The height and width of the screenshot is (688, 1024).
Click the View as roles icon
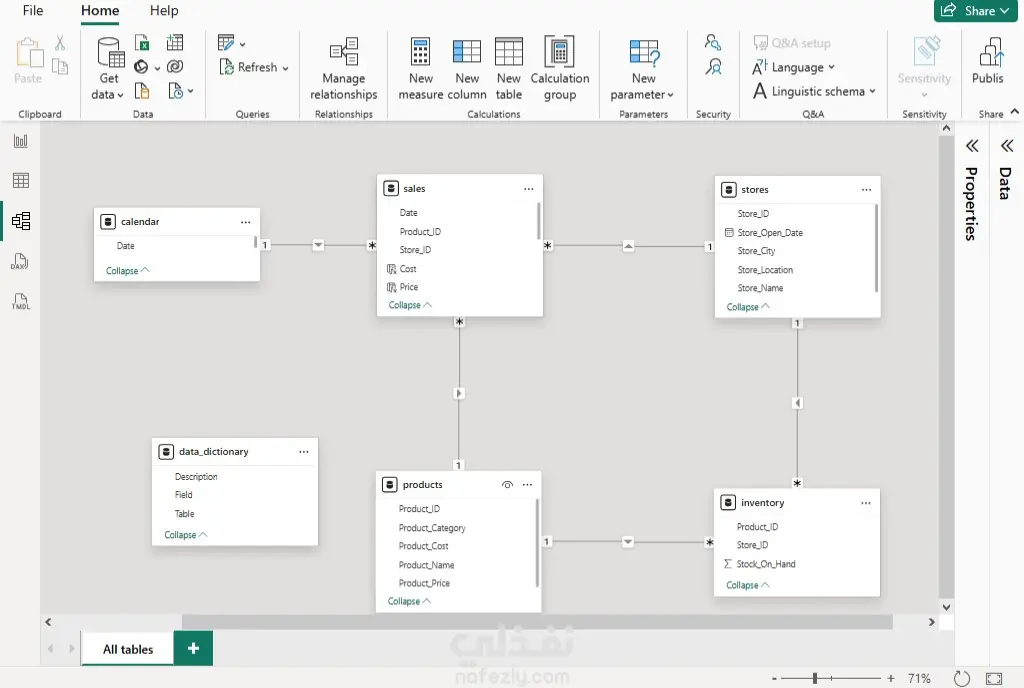tap(713, 67)
